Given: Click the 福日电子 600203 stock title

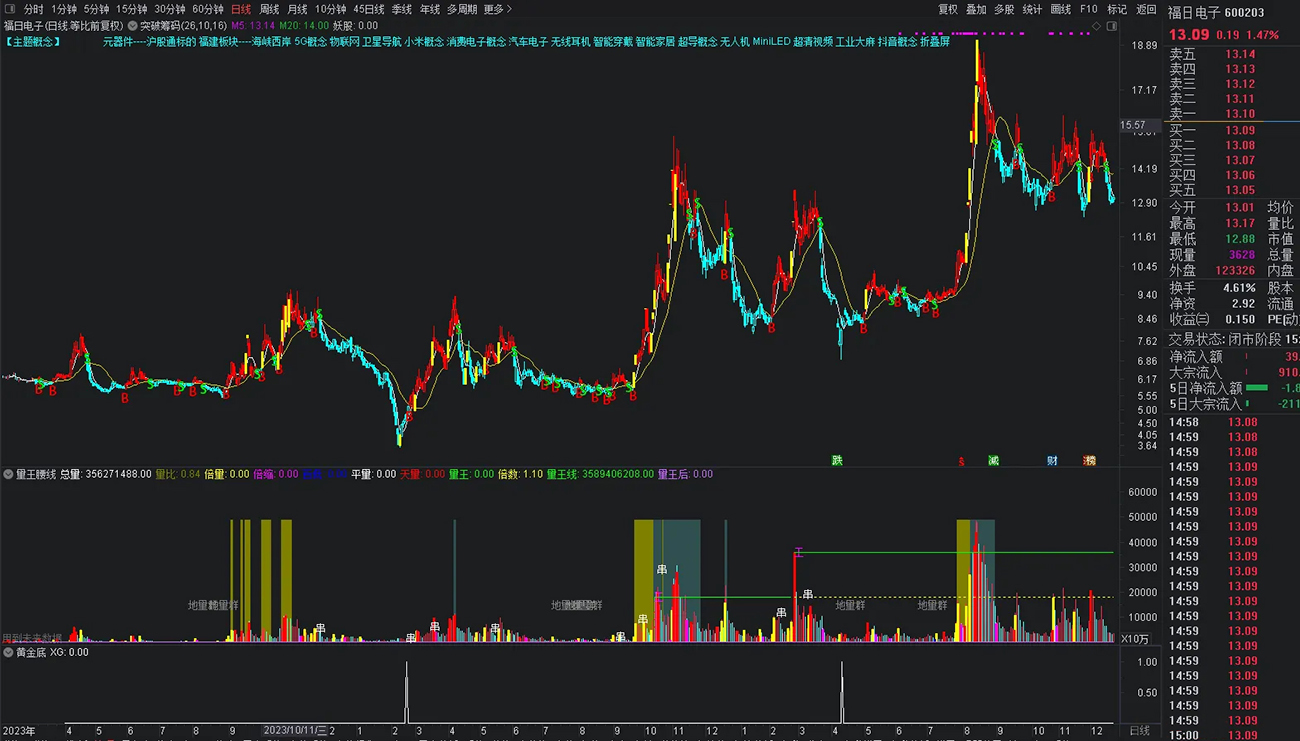Looking at the screenshot, I should 1216,13.
